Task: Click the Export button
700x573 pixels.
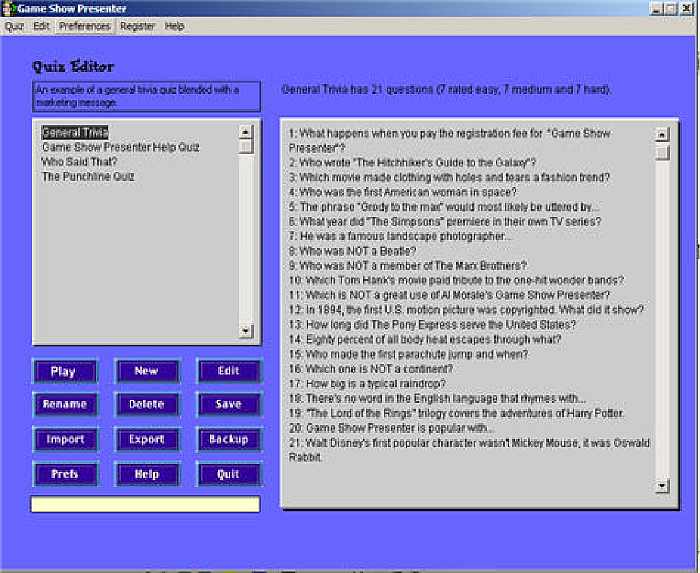Action: tap(147, 440)
